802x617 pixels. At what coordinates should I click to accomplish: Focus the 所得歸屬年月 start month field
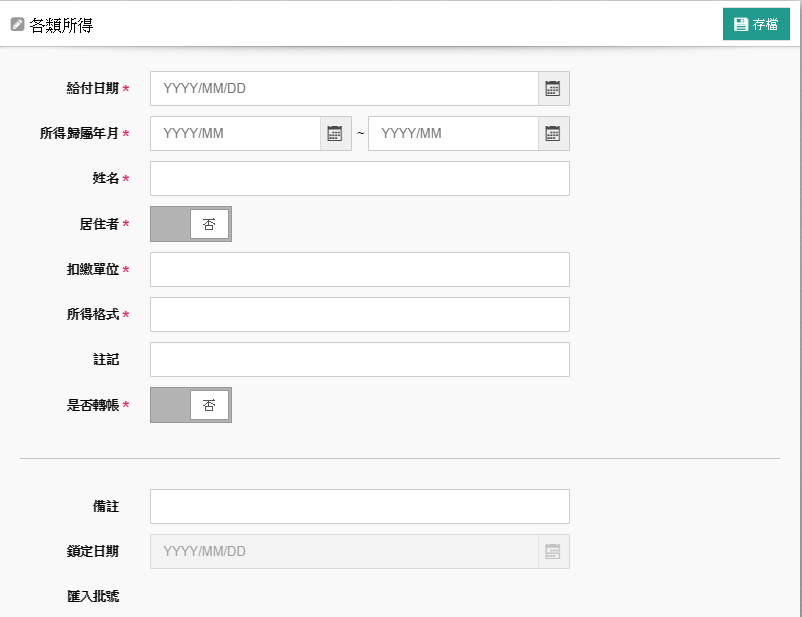(x=235, y=134)
